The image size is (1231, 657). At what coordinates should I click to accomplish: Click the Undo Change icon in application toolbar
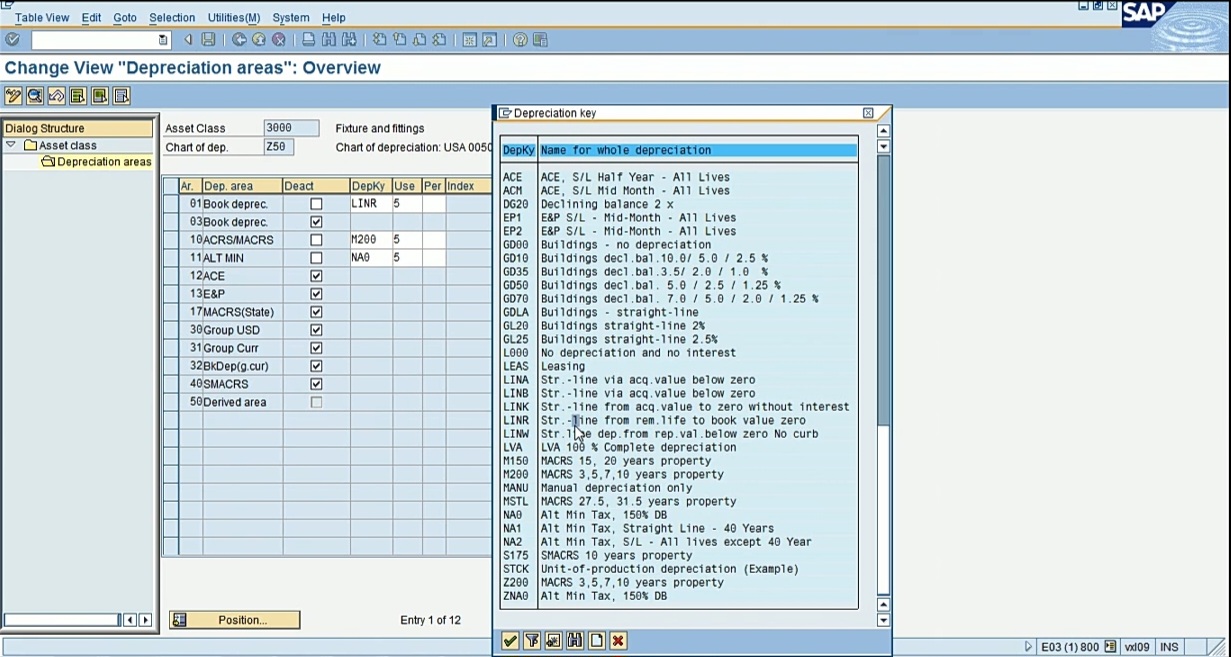(x=57, y=96)
